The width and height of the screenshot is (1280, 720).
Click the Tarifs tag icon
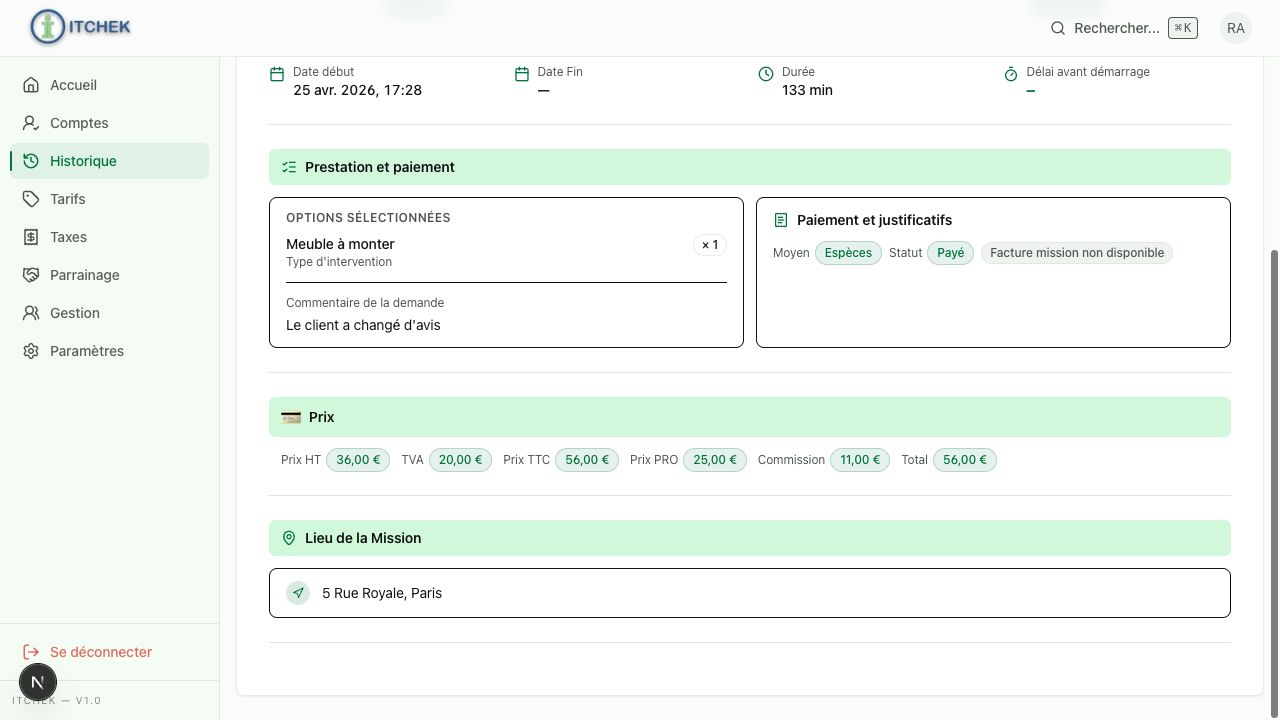tap(31, 199)
